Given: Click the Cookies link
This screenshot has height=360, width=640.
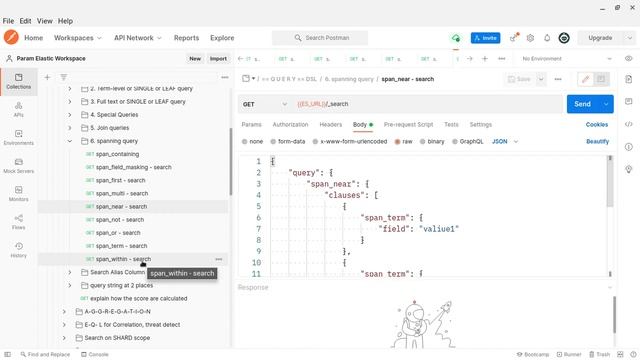Looking at the screenshot, I should 597,124.
